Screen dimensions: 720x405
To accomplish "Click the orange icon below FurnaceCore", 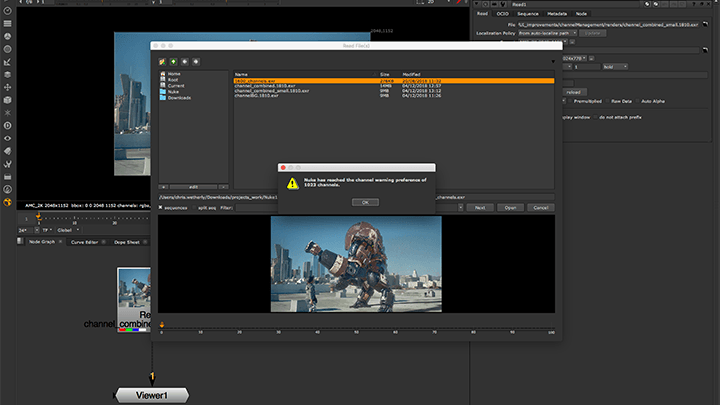I will (7, 202).
